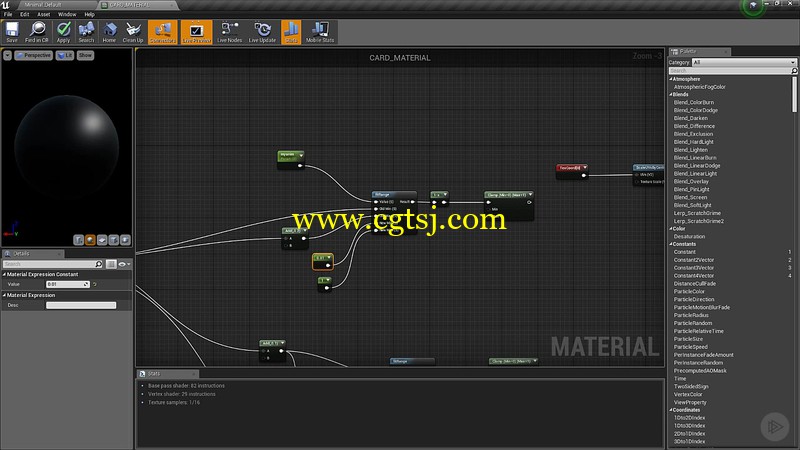Click the Show button in viewport
Screen dimensions: 800x450
tap(85, 55)
